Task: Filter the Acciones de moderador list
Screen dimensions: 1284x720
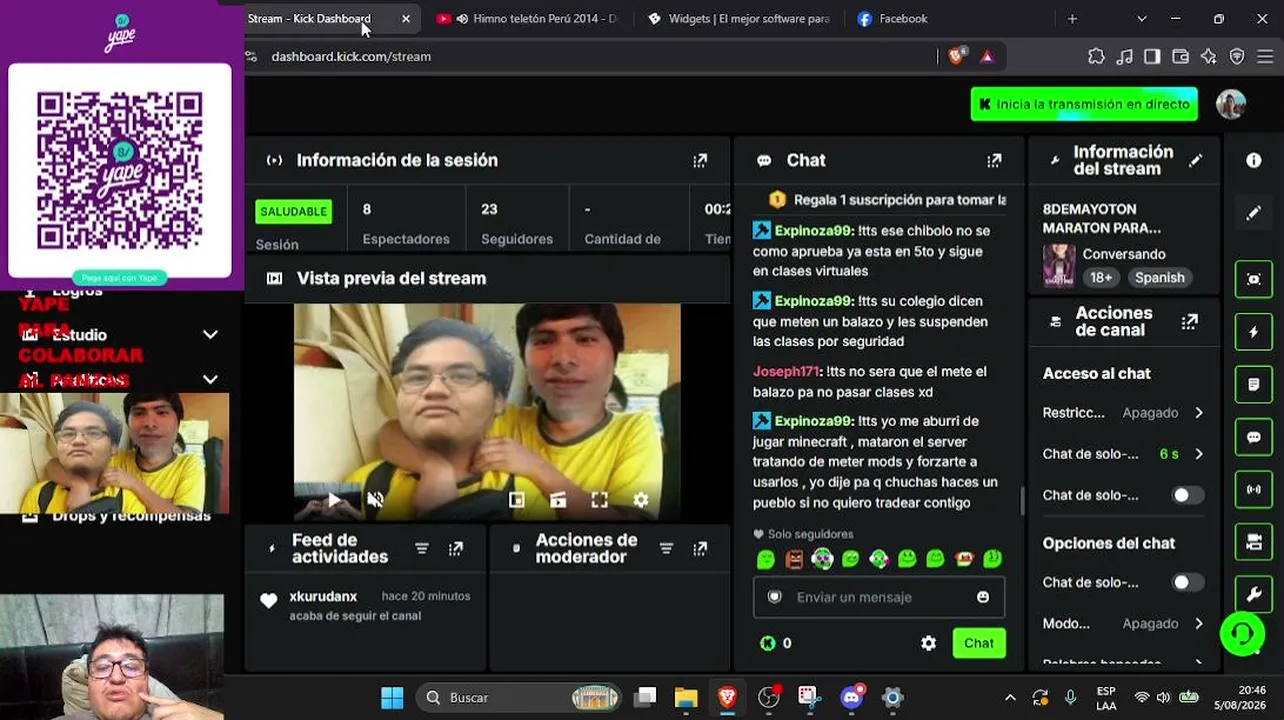Action: pos(666,548)
